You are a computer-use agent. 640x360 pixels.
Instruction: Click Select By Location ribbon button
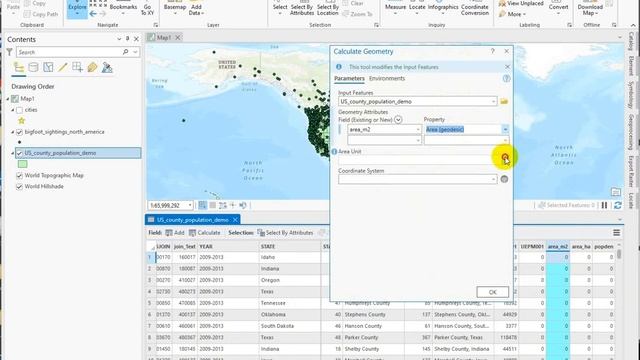tap(328, 9)
